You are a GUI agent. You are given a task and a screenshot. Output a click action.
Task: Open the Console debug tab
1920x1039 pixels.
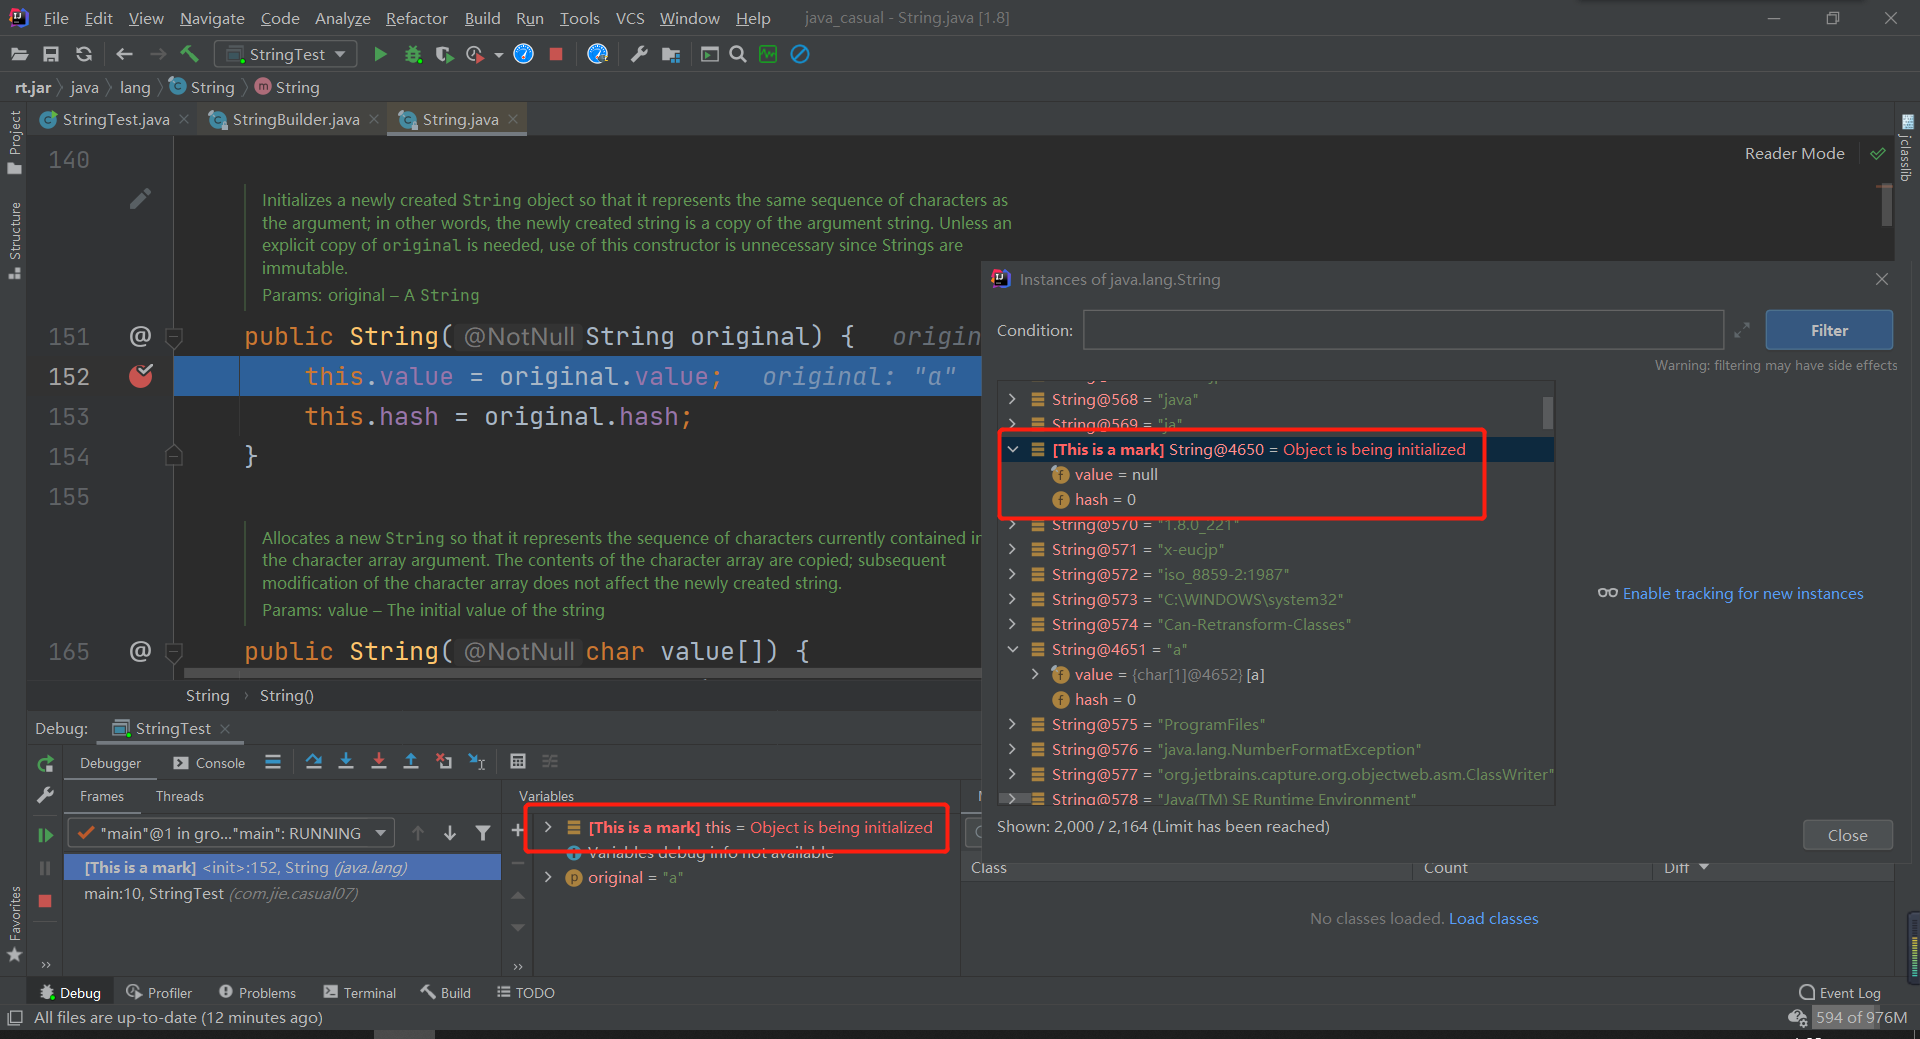click(209, 763)
